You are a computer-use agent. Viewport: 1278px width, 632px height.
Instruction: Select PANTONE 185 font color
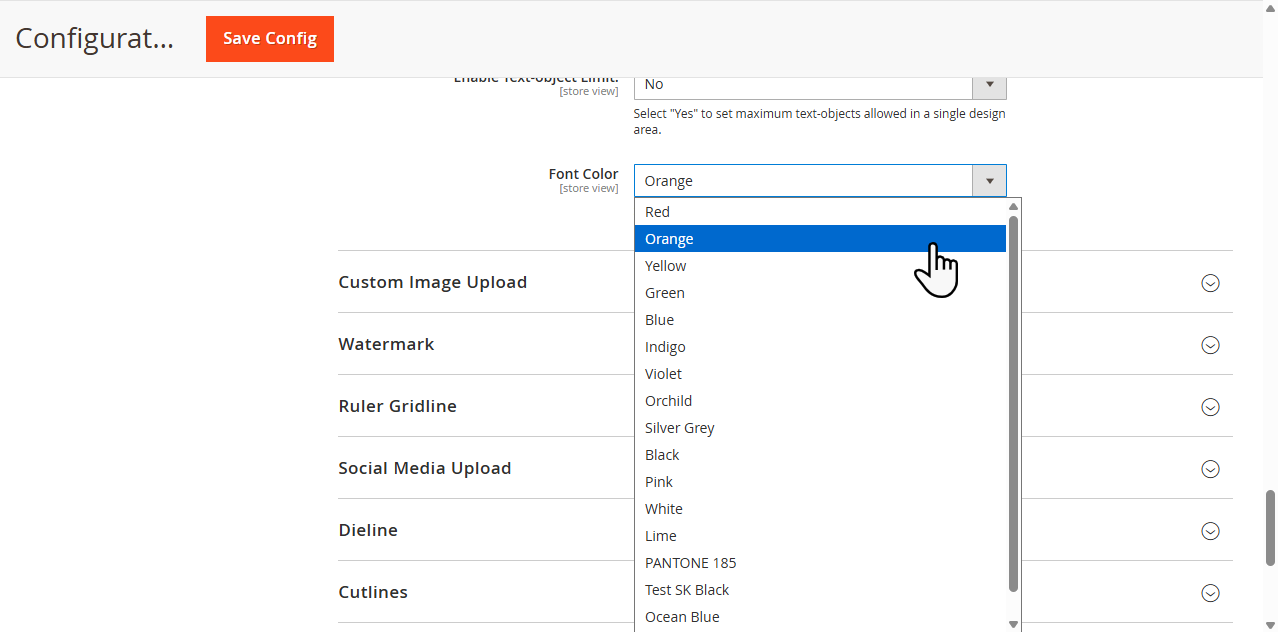tap(690, 563)
